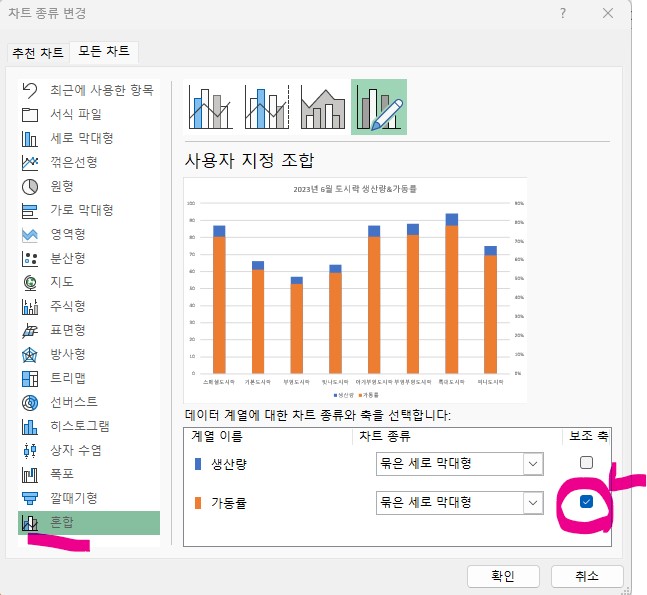Choose clustered column-line combo subtype
This screenshot has width=647, height=595.
pos(210,107)
